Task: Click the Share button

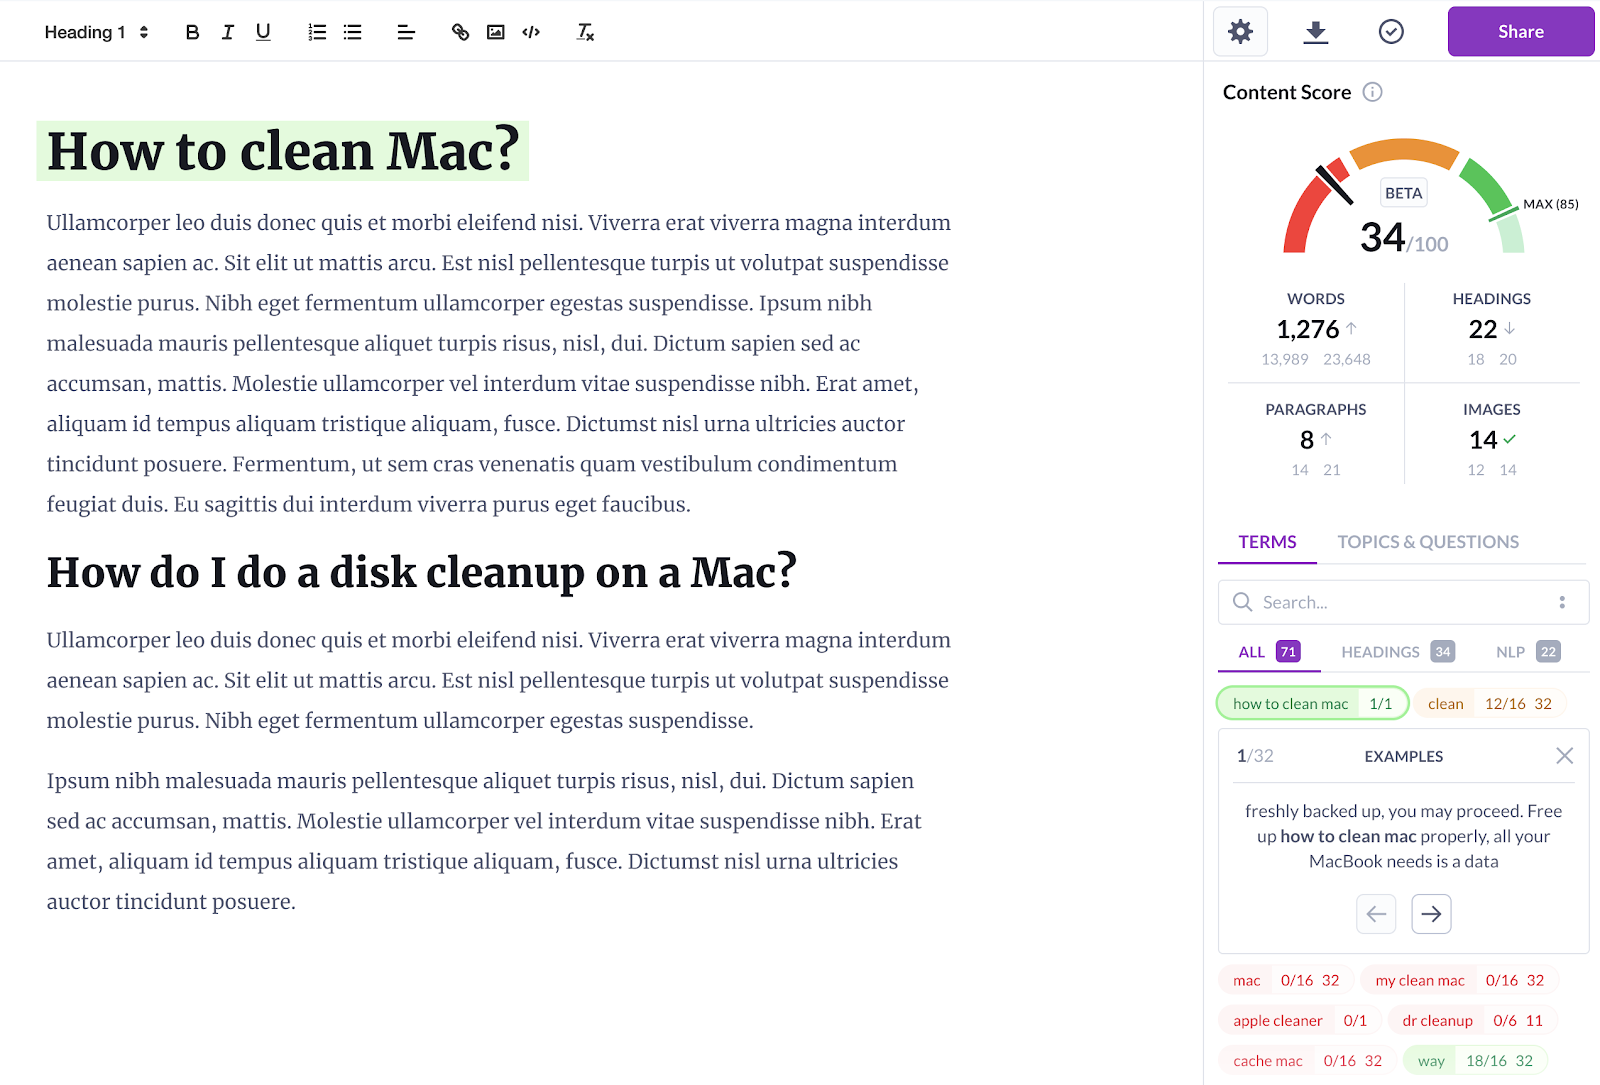Action: pos(1520,31)
